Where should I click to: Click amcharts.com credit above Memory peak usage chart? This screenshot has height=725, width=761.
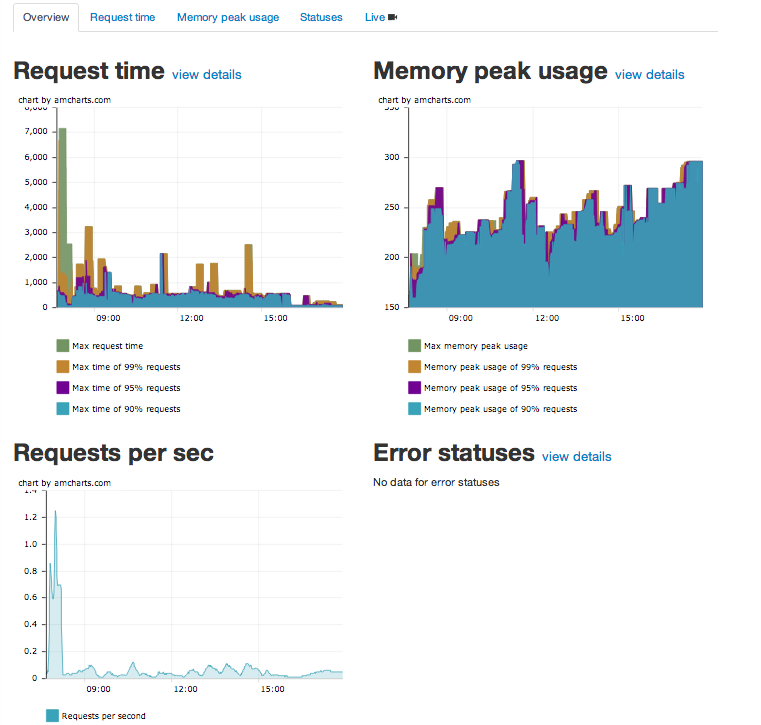[x=425, y=100]
